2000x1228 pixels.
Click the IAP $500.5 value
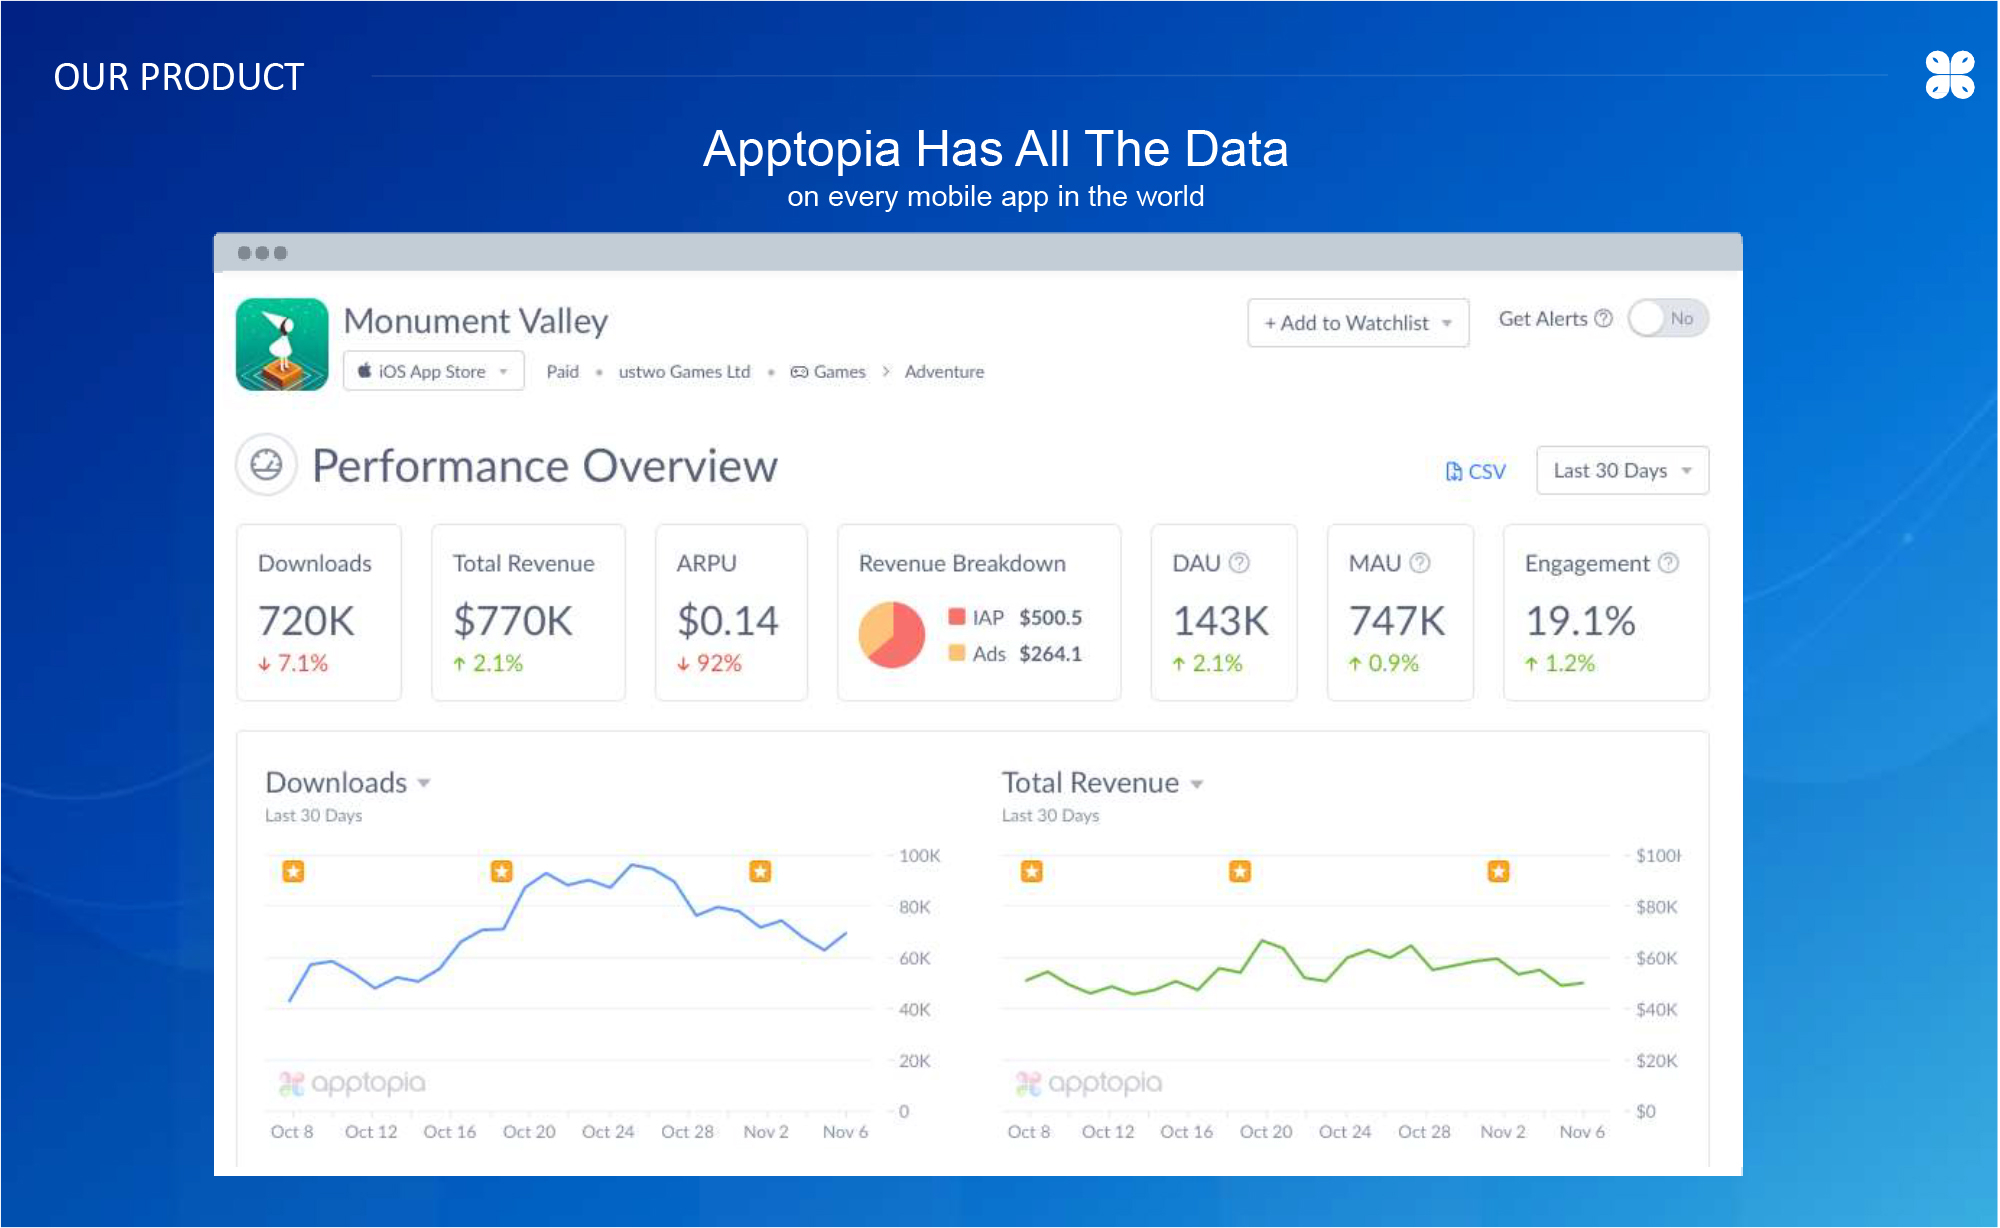[x=1050, y=617]
